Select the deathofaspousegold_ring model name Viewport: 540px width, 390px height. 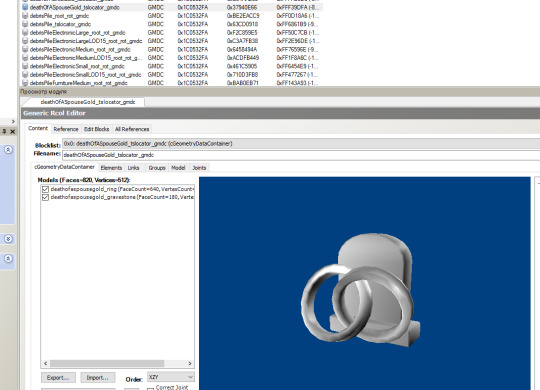coord(122,189)
